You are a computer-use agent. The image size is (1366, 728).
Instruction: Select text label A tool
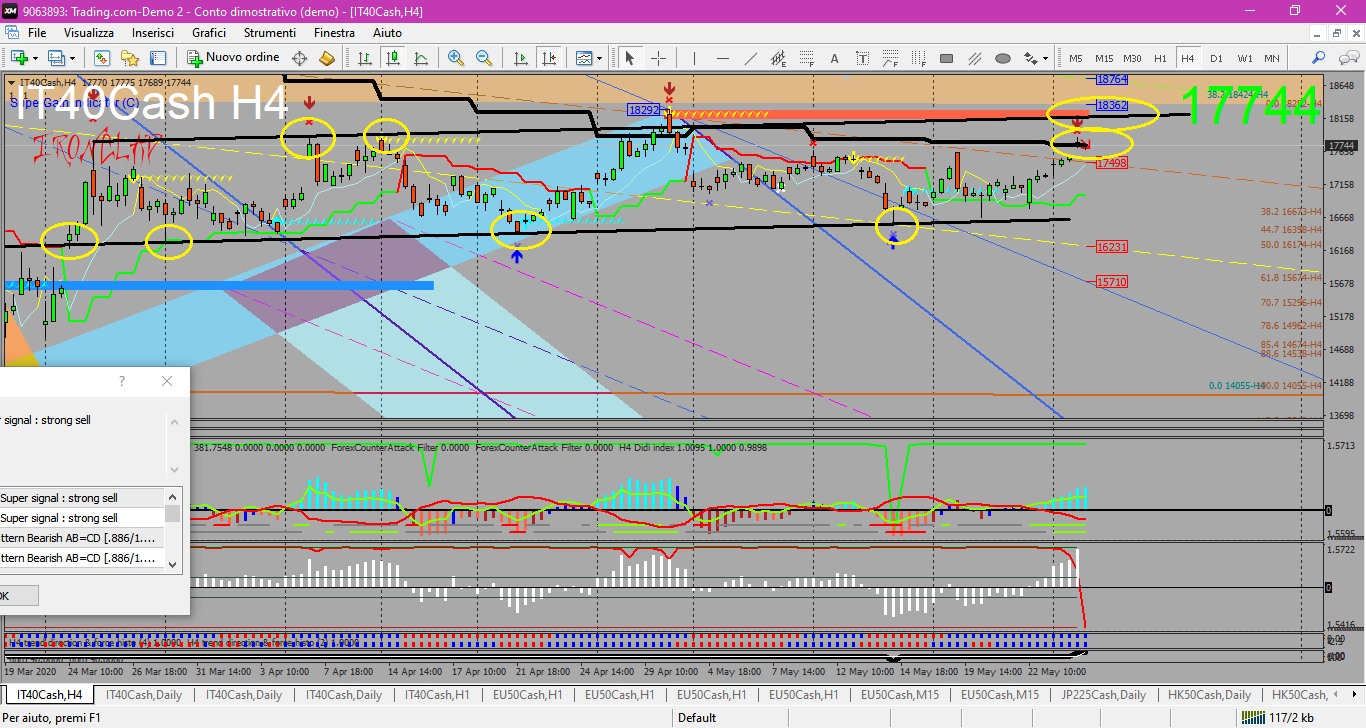(x=834, y=58)
